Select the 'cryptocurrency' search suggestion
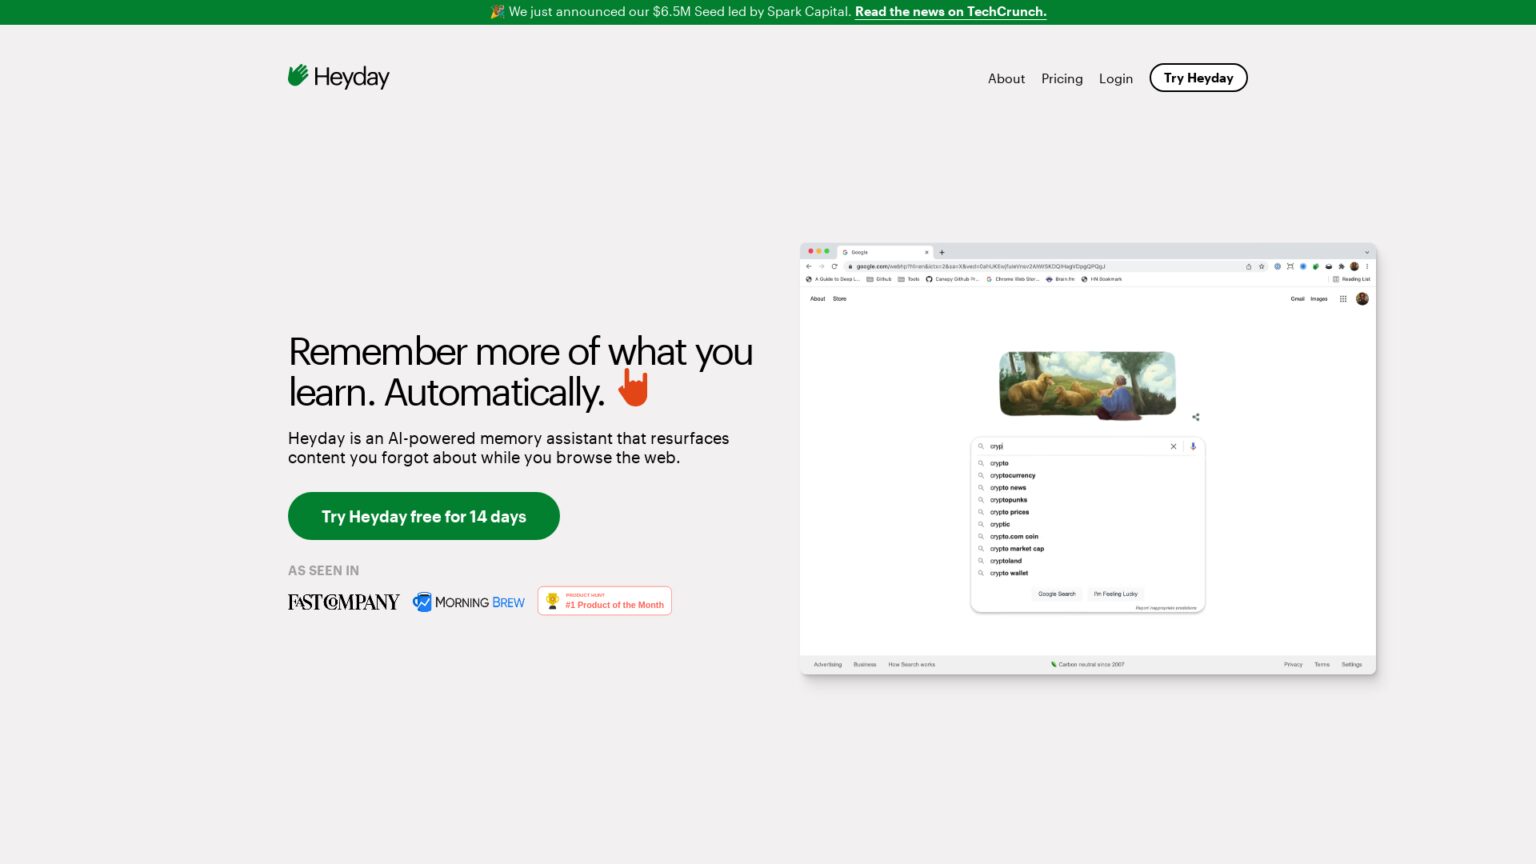 pyautogui.click(x=1012, y=476)
